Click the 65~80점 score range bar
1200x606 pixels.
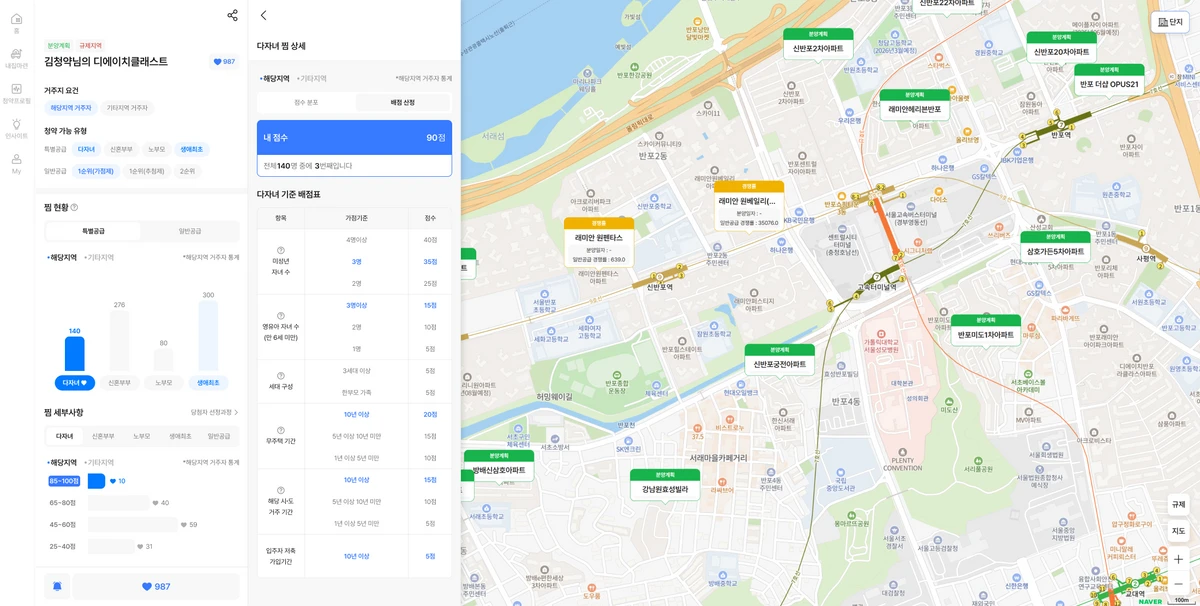[x=118, y=503]
